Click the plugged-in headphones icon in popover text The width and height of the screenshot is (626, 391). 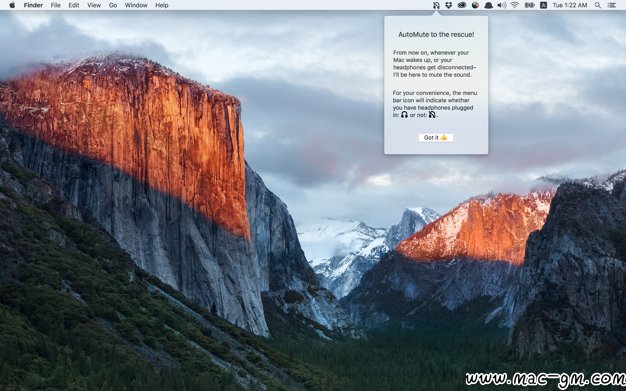click(x=404, y=115)
